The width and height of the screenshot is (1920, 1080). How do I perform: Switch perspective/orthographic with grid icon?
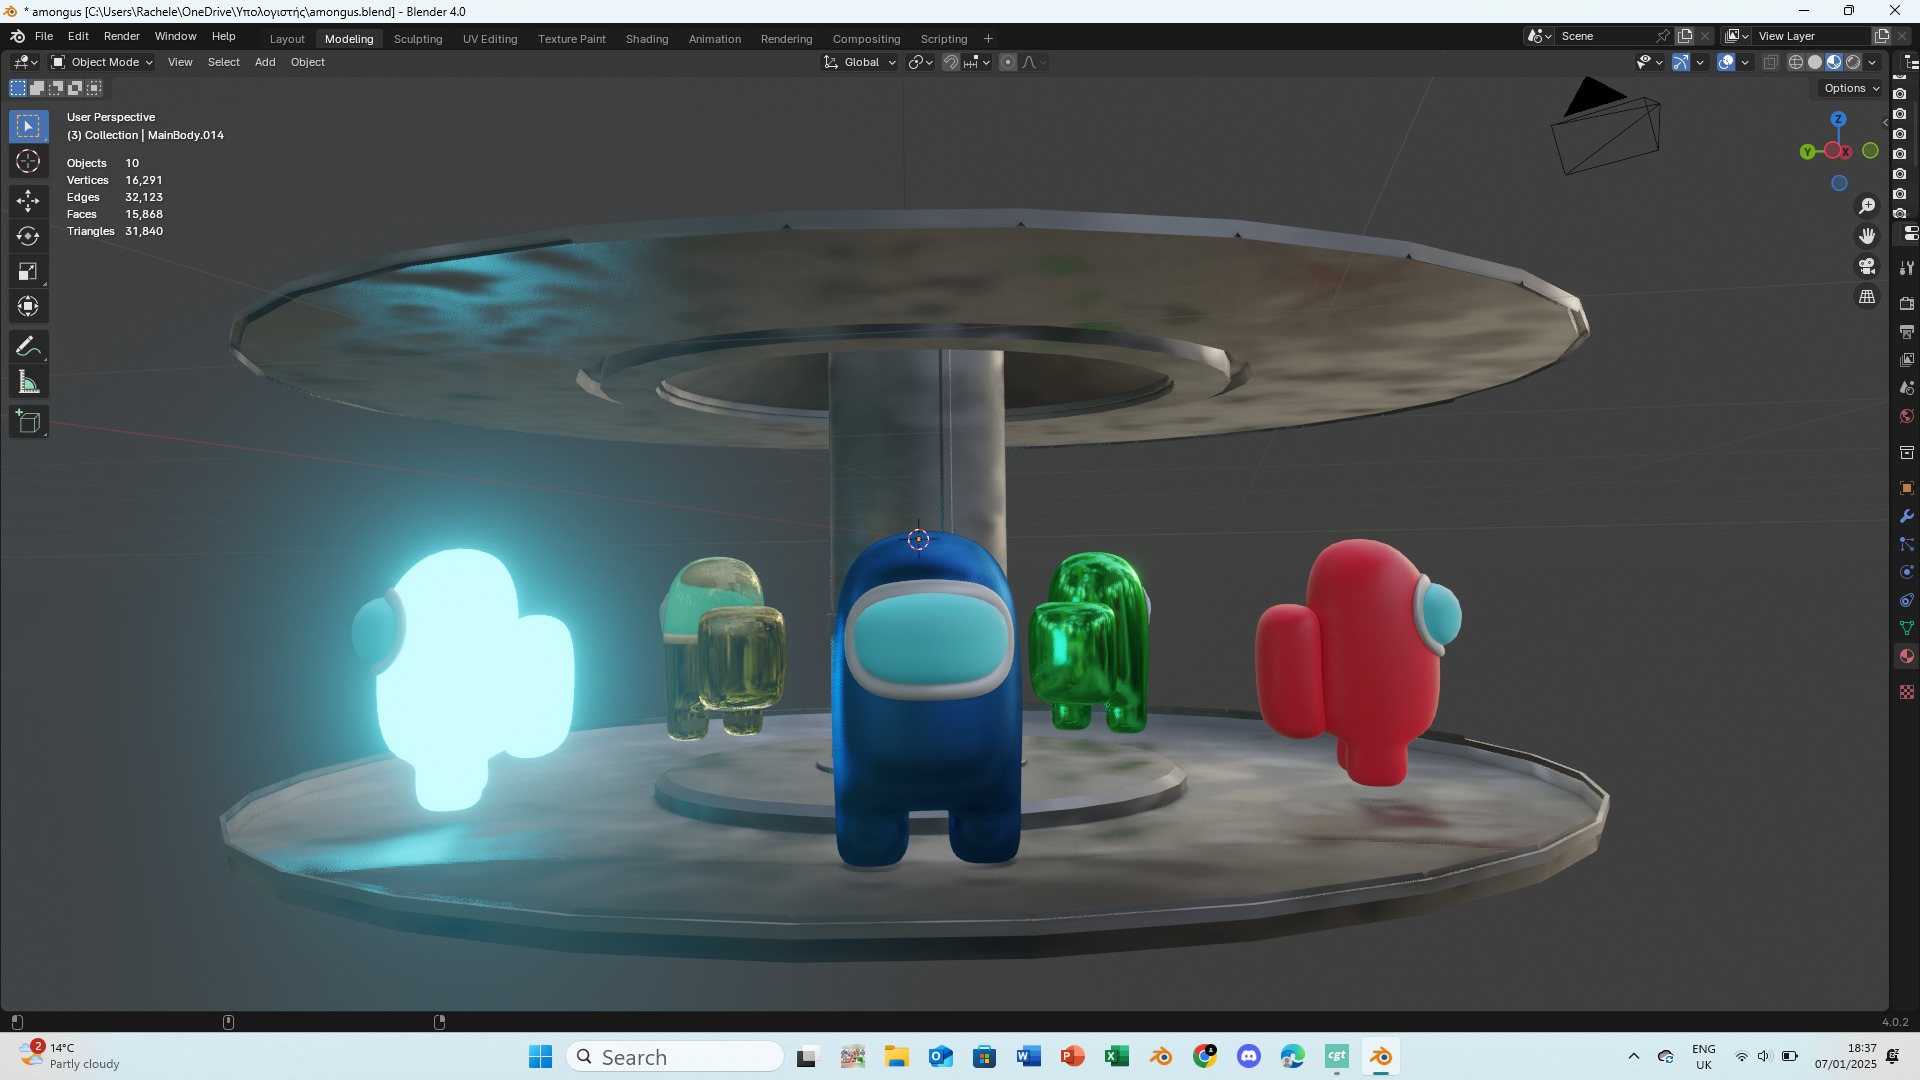click(x=1867, y=297)
